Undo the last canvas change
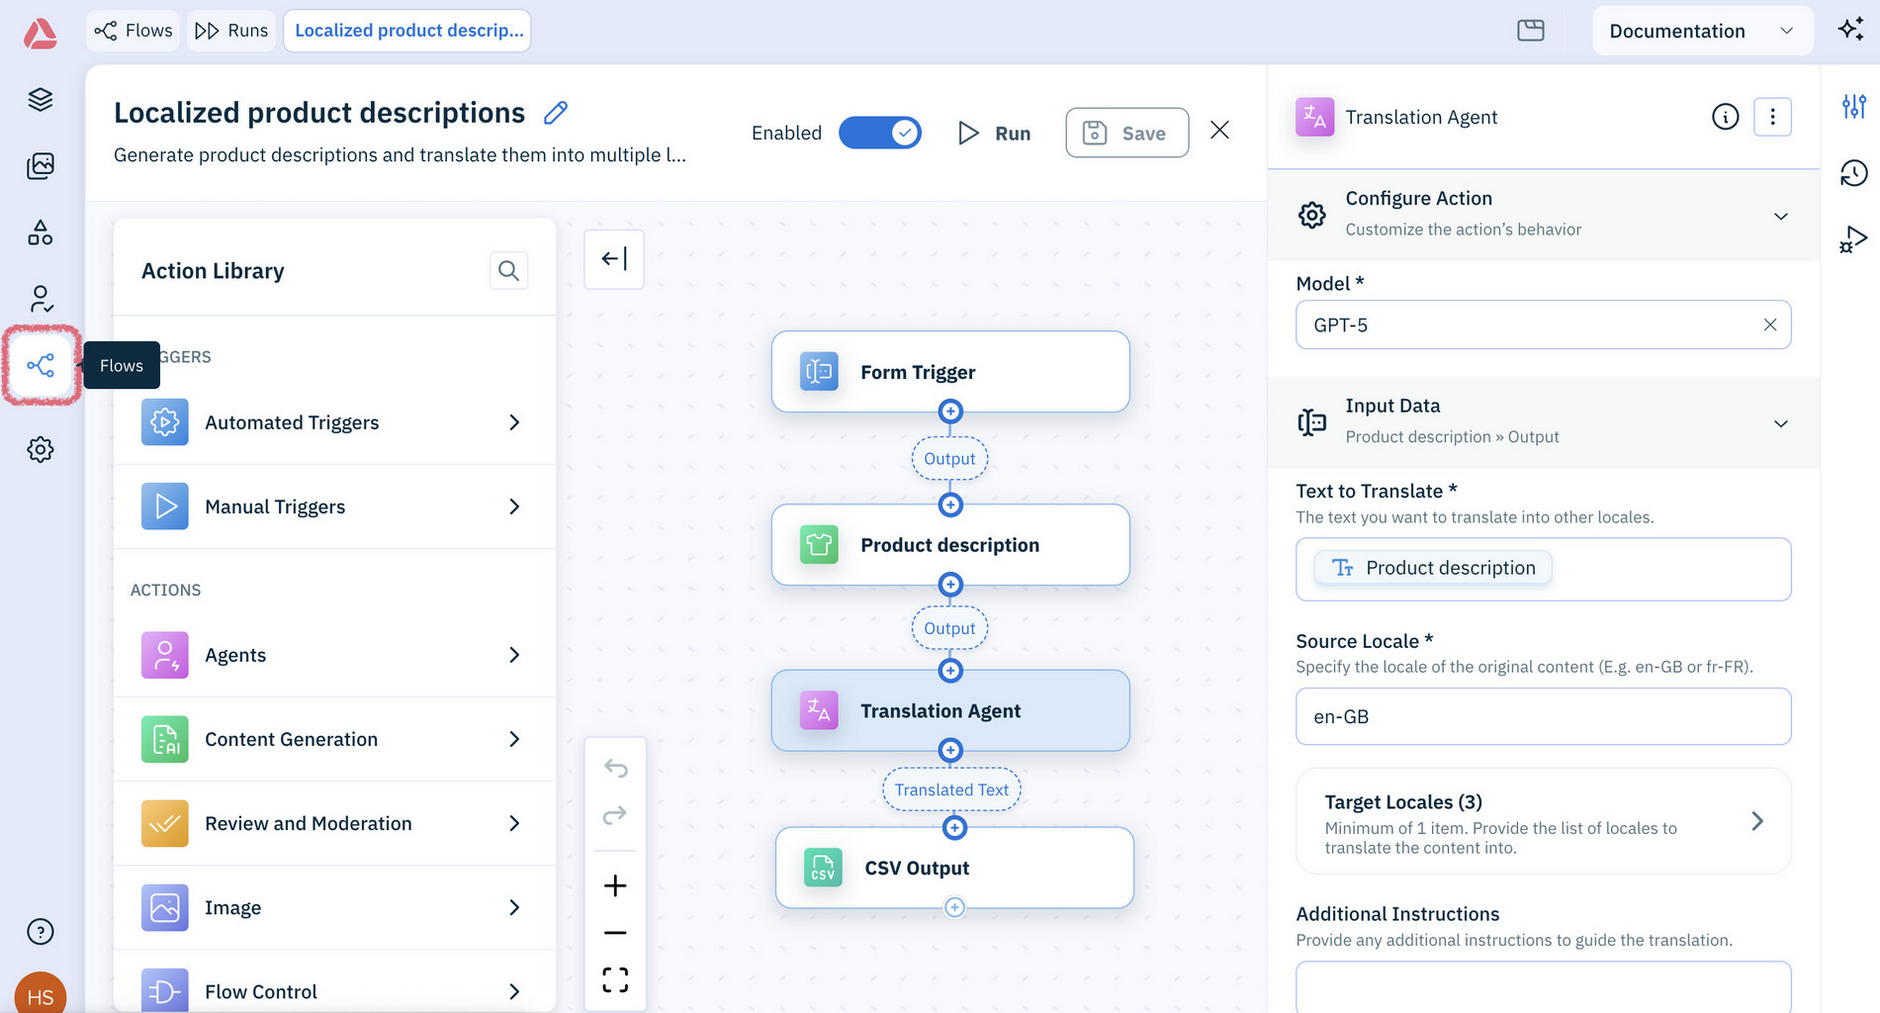 615,768
